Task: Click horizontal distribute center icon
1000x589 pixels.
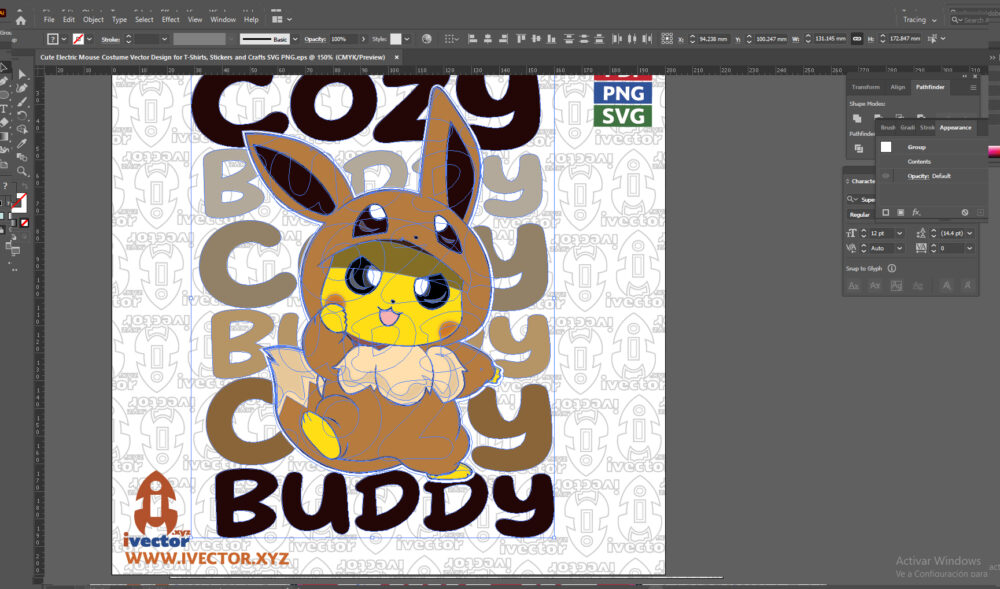Action: (632, 39)
